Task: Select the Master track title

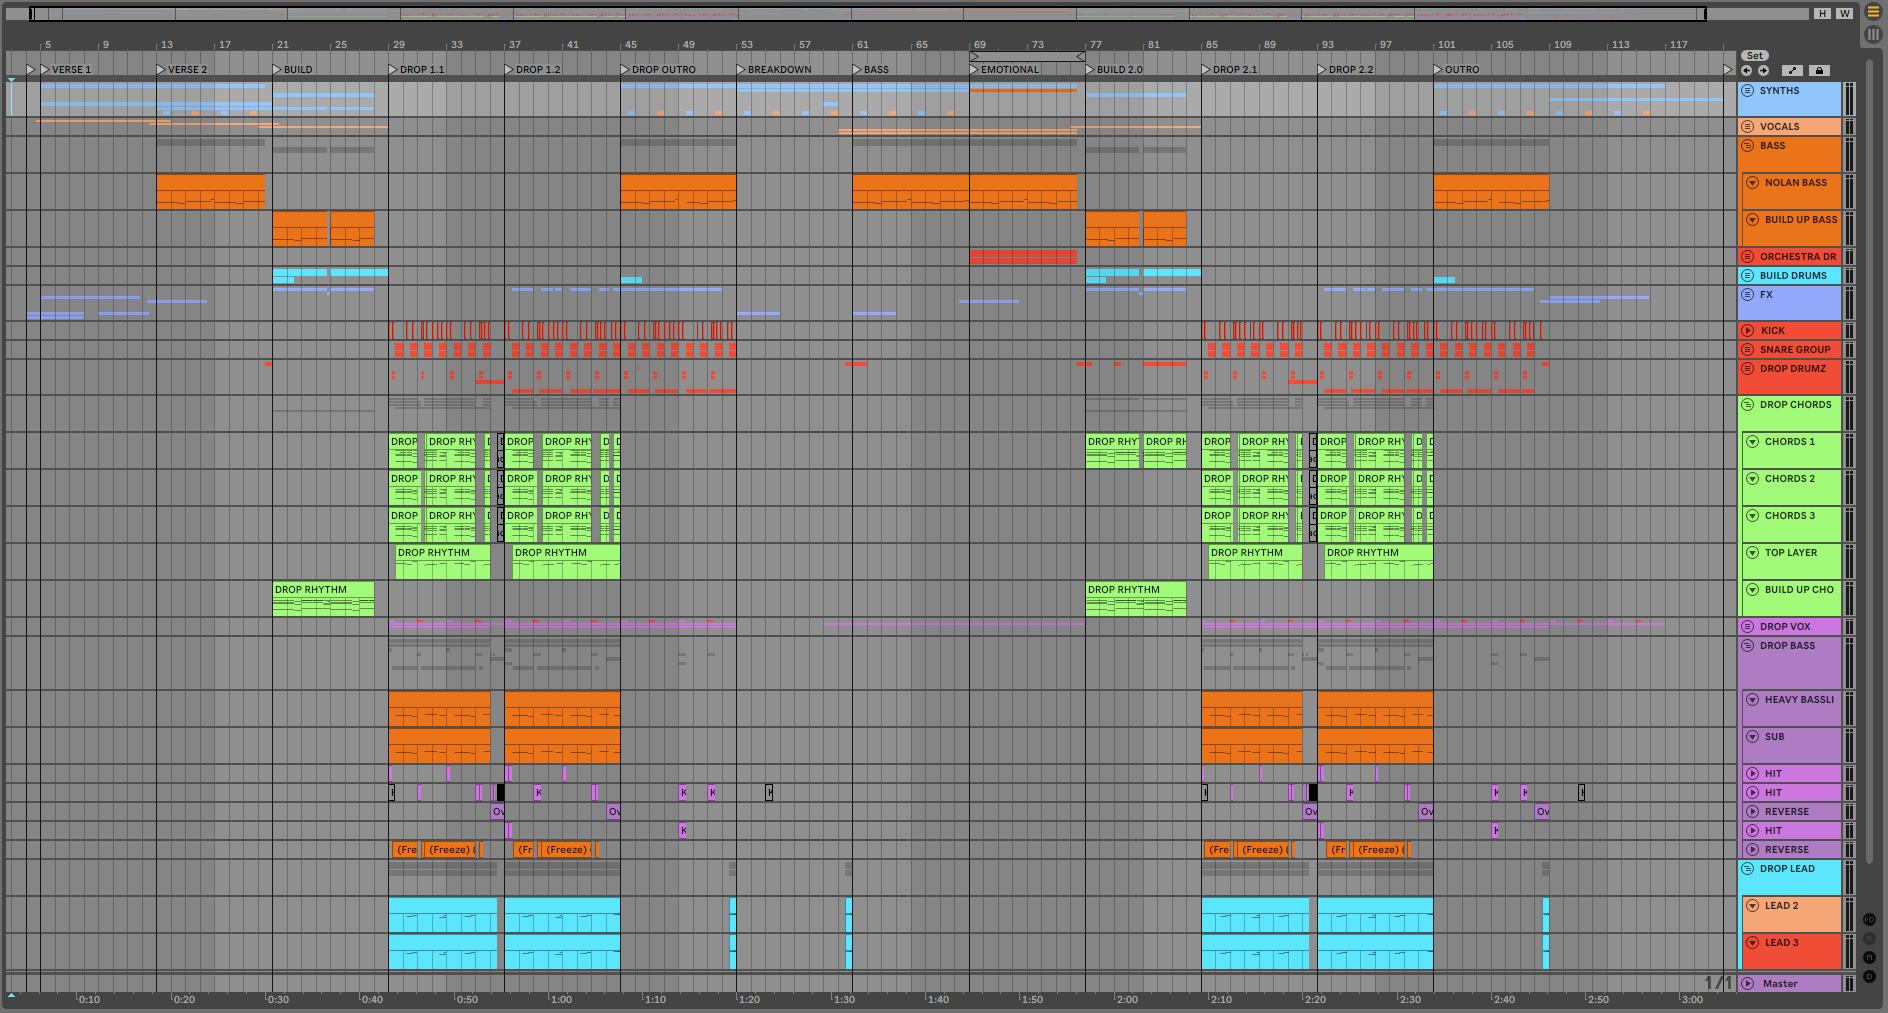Action: pos(1780,984)
